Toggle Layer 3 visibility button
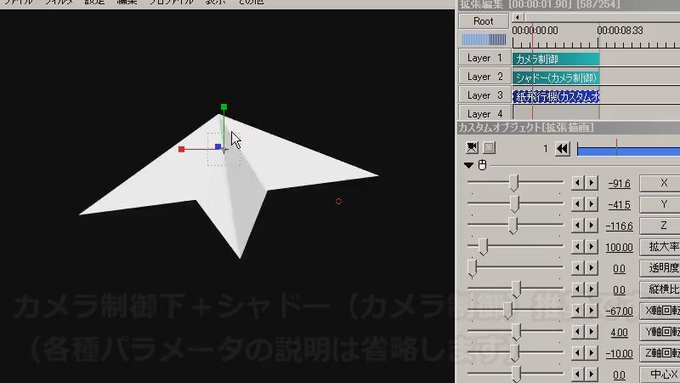Viewport: 680px width, 383px height. tap(484, 95)
